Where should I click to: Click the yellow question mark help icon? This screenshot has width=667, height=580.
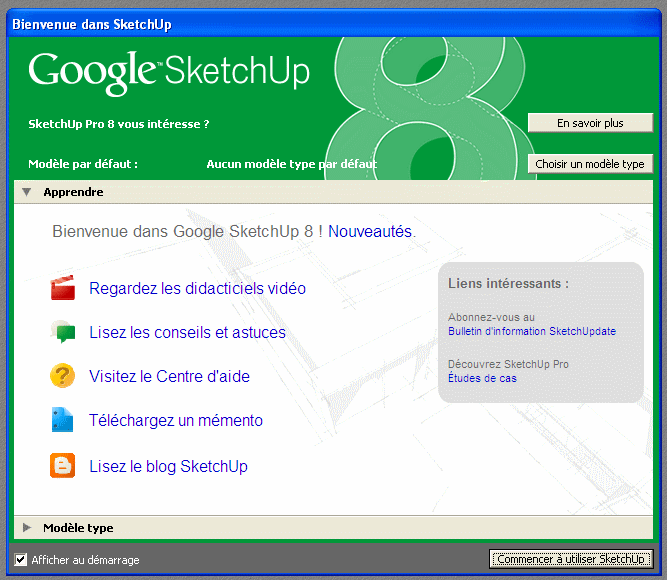point(63,376)
